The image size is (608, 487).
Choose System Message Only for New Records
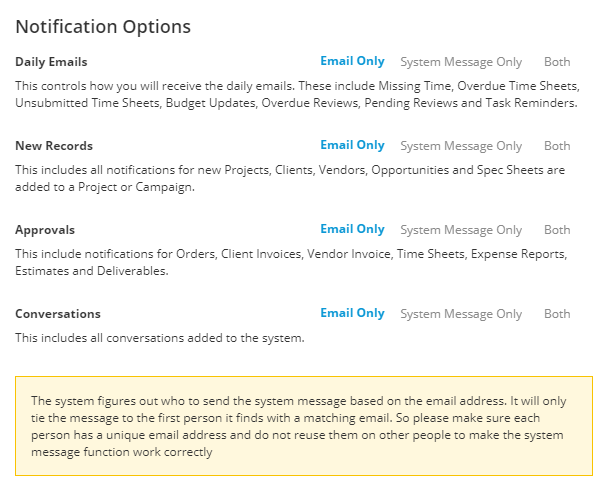pyautogui.click(x=461, y=146)
